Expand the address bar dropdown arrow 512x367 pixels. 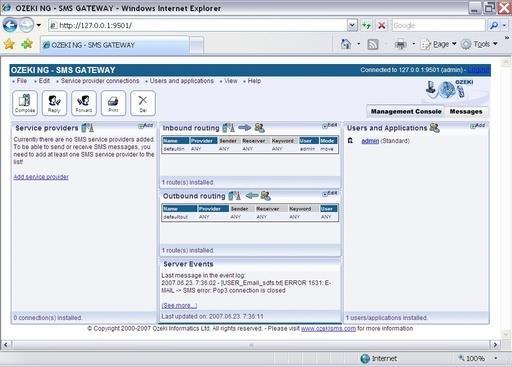[352, 25]
